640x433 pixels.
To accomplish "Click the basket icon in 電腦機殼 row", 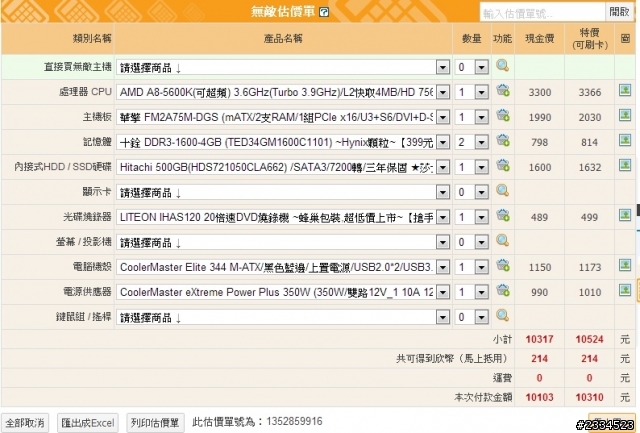I will [x=503, y=265].
